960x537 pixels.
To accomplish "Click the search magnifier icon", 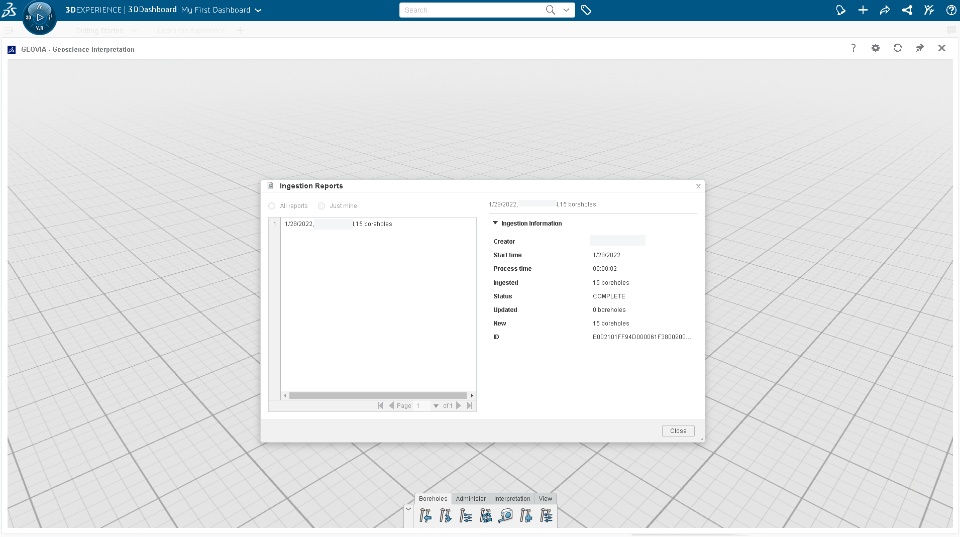I will (550, 10).
